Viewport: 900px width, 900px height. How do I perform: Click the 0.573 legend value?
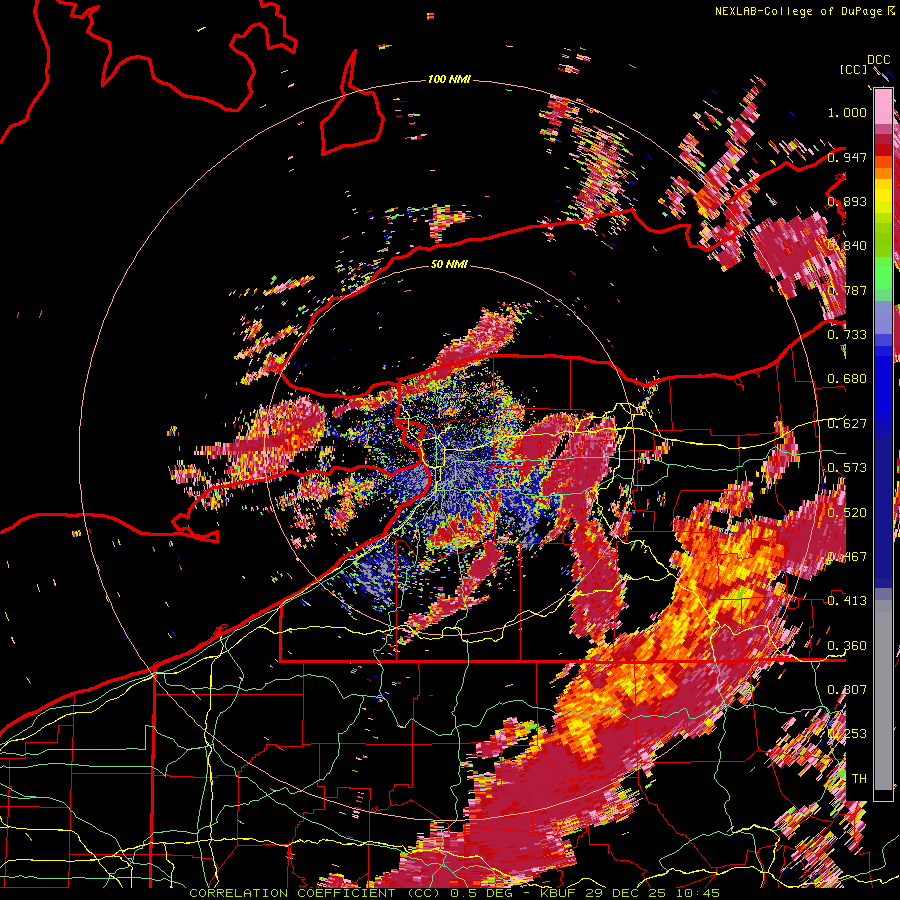[x=847, y=468]
